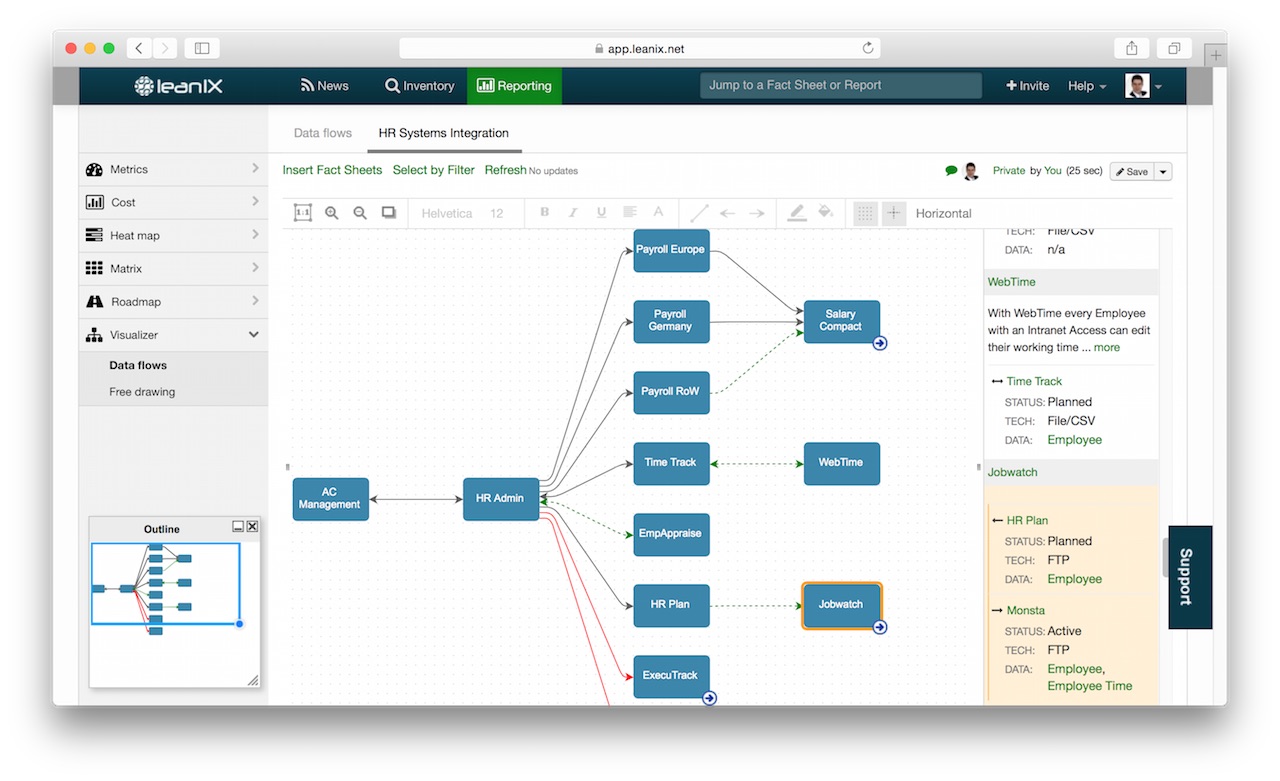
Task: Toggle the guides crosshair button
Action: tap(894, 213)
